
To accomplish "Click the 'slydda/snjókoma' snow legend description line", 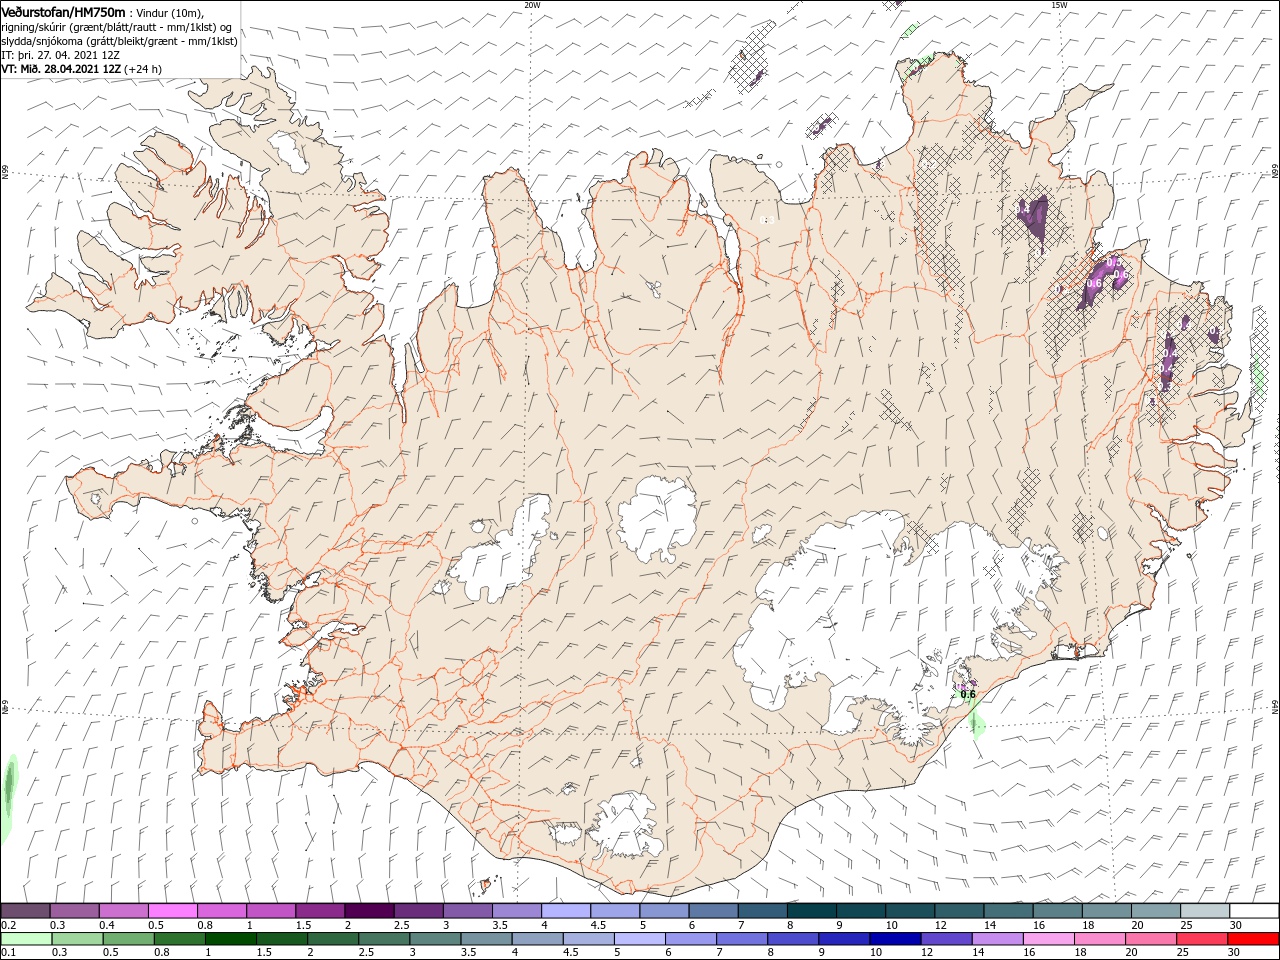I will 119,41.
